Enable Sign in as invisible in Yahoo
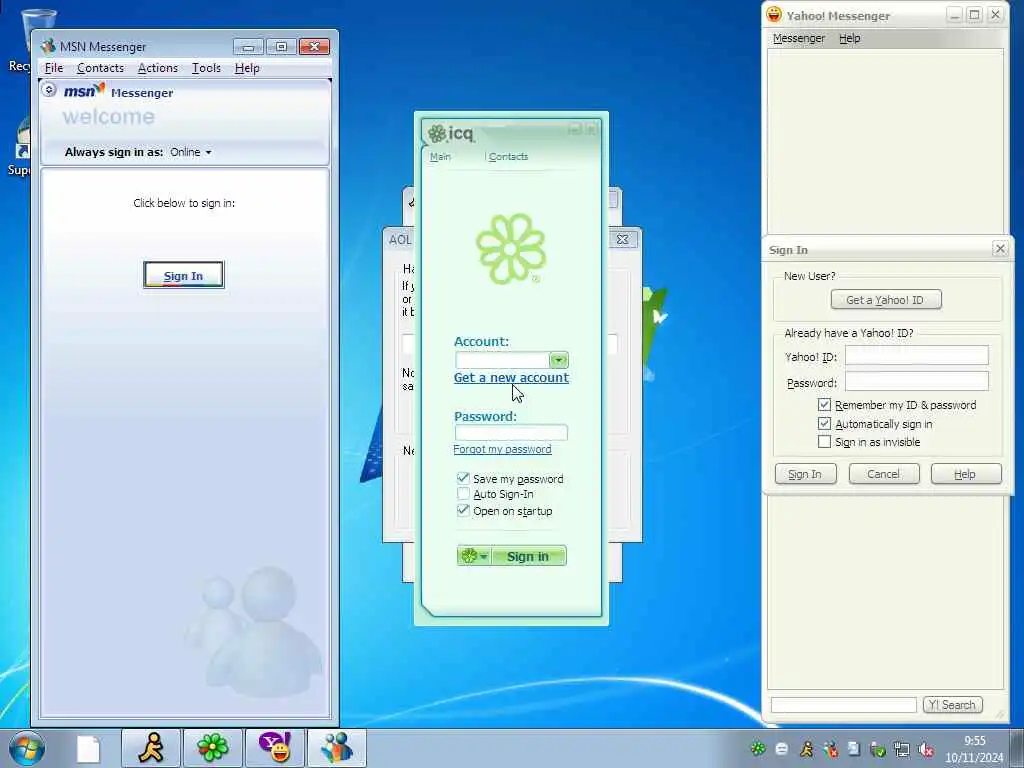The image size is (1024, 768). click(824, 441)
